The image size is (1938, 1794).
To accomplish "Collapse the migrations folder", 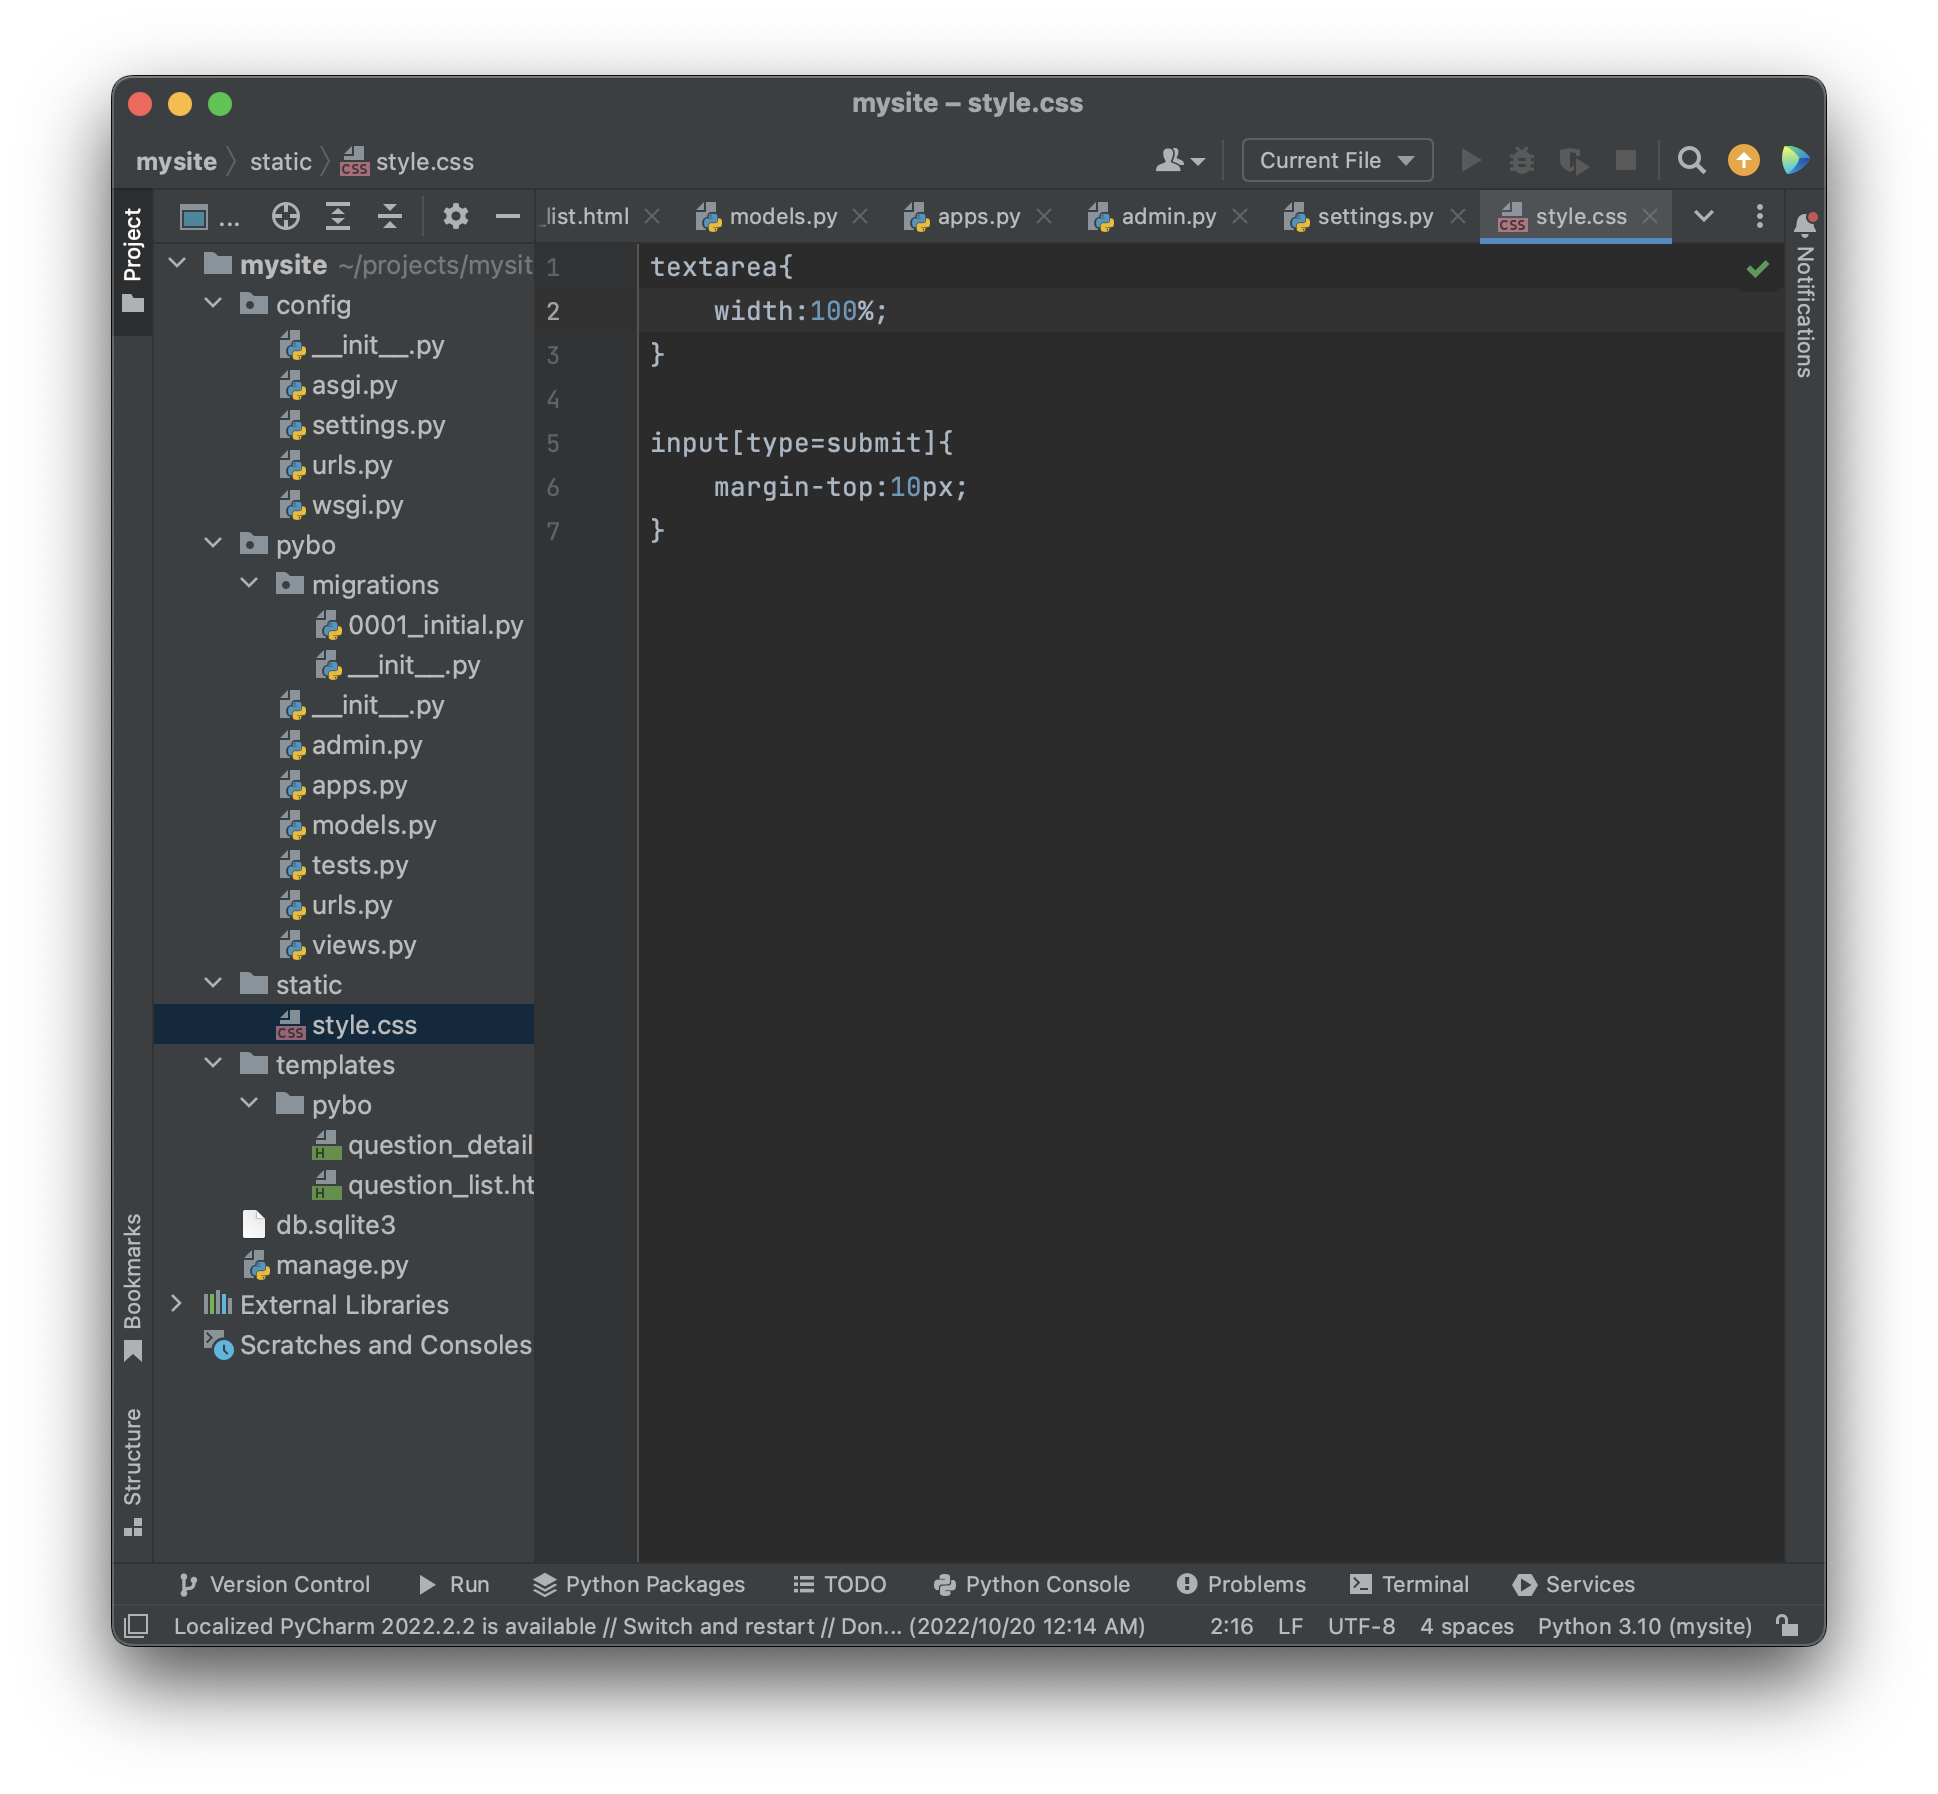I will click(x=249, y=584).
